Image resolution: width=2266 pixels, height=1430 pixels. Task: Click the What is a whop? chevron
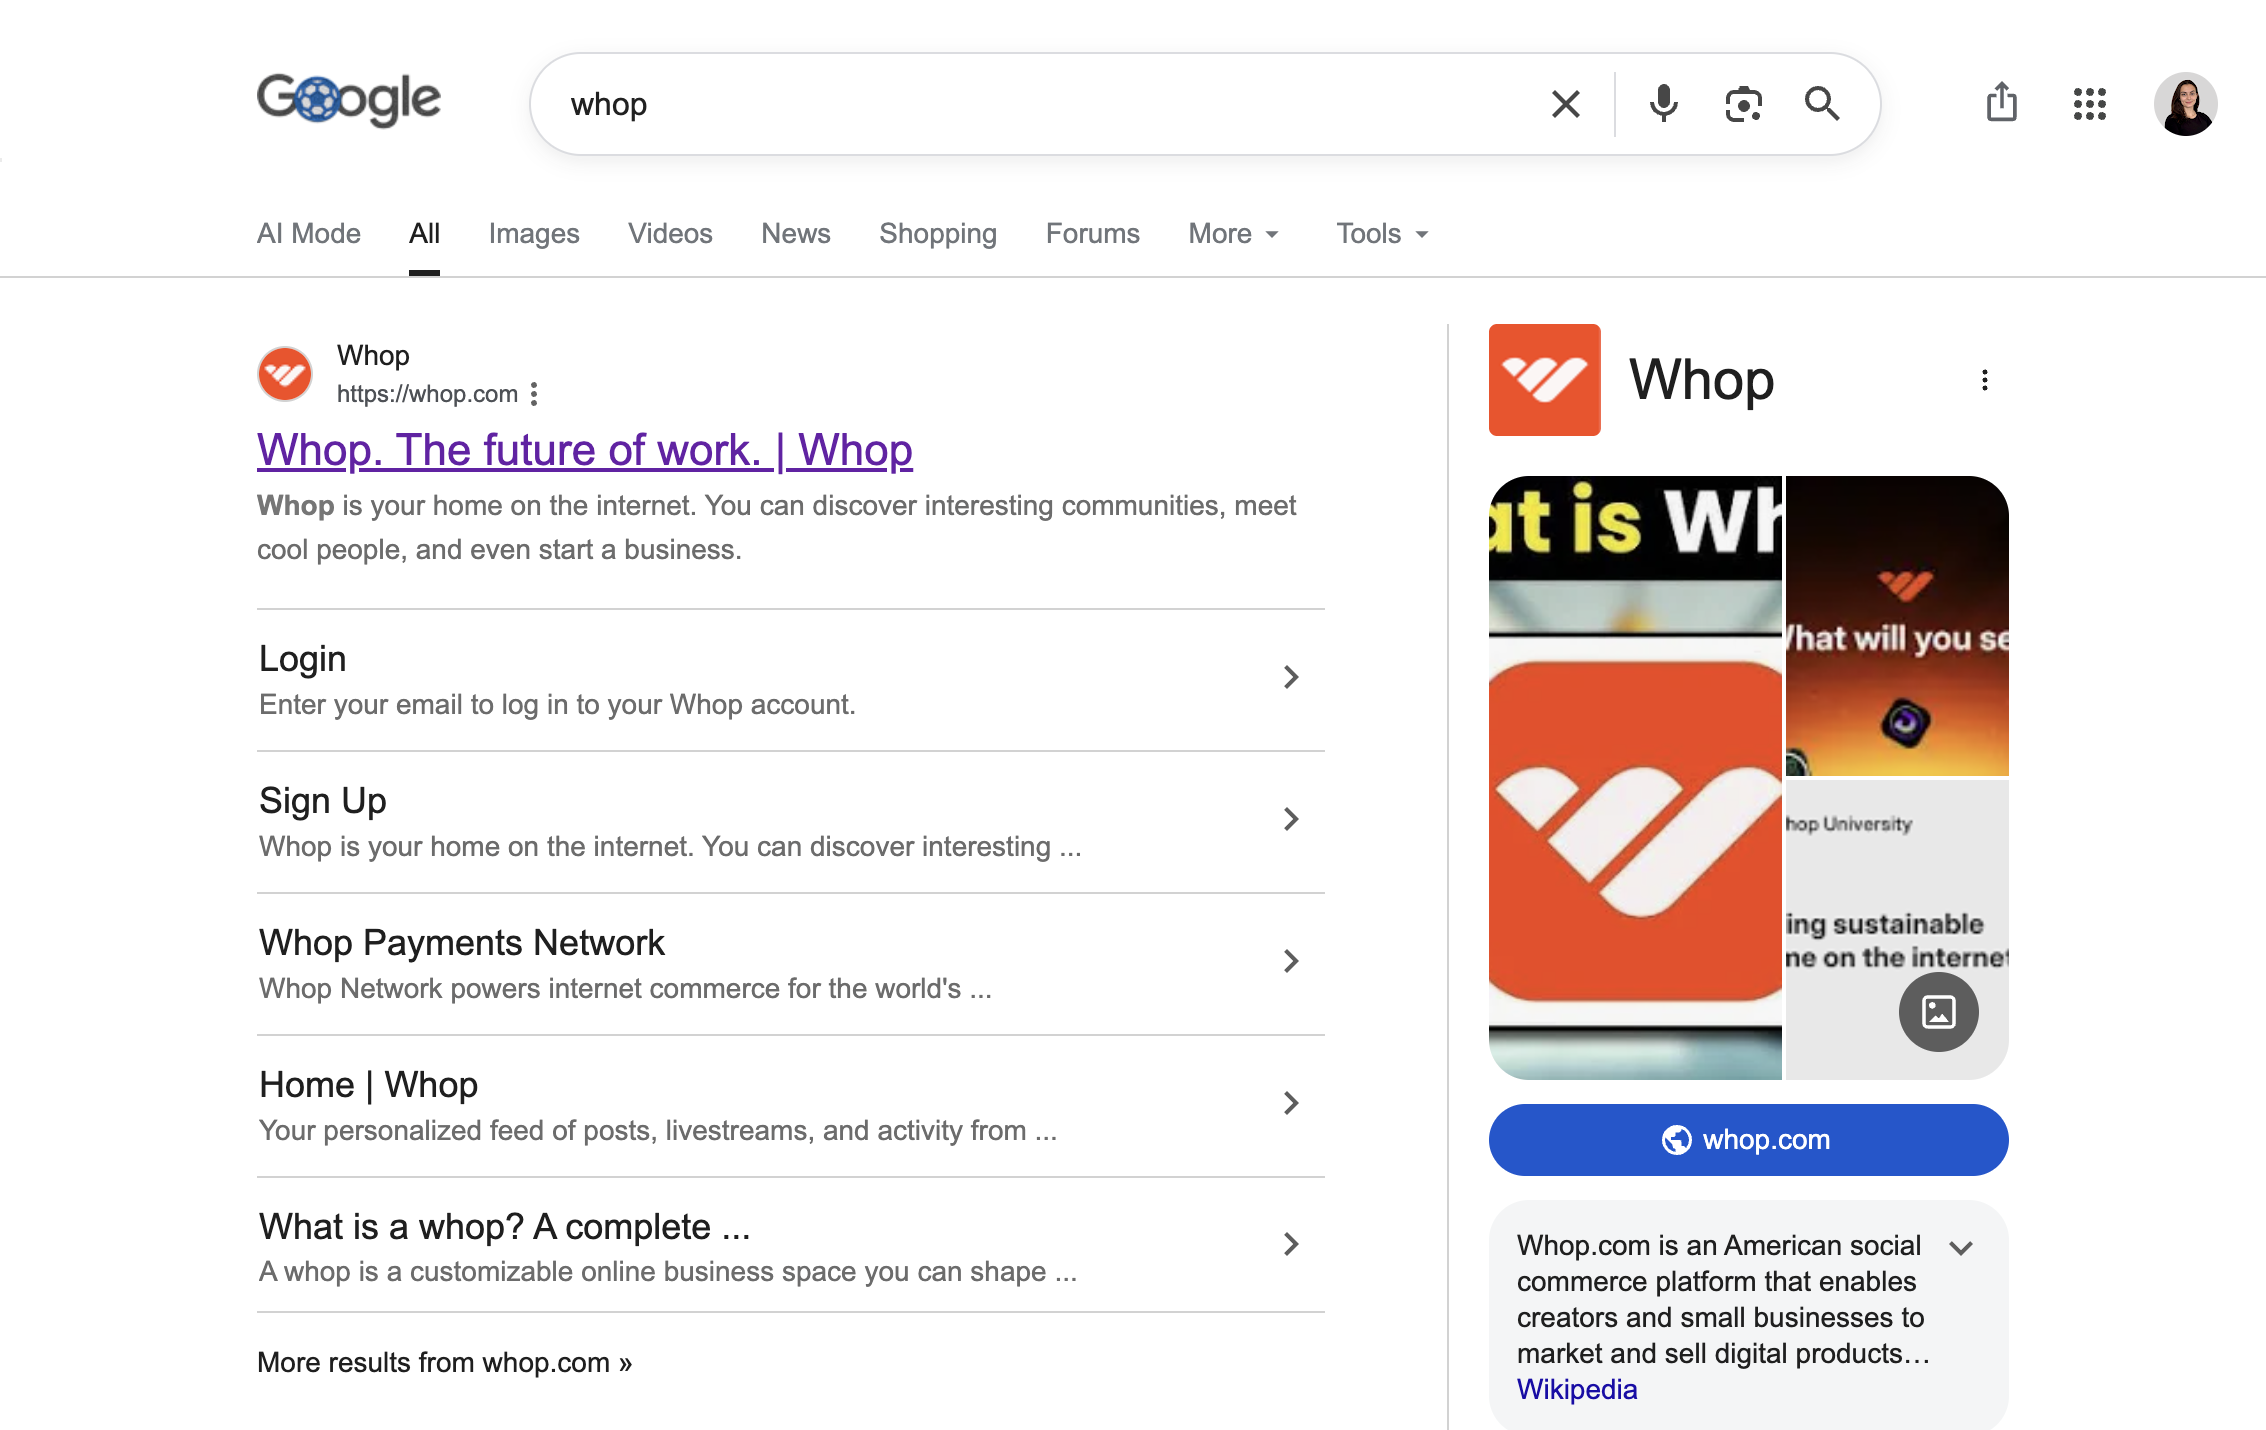(x=1291, y=1244)
